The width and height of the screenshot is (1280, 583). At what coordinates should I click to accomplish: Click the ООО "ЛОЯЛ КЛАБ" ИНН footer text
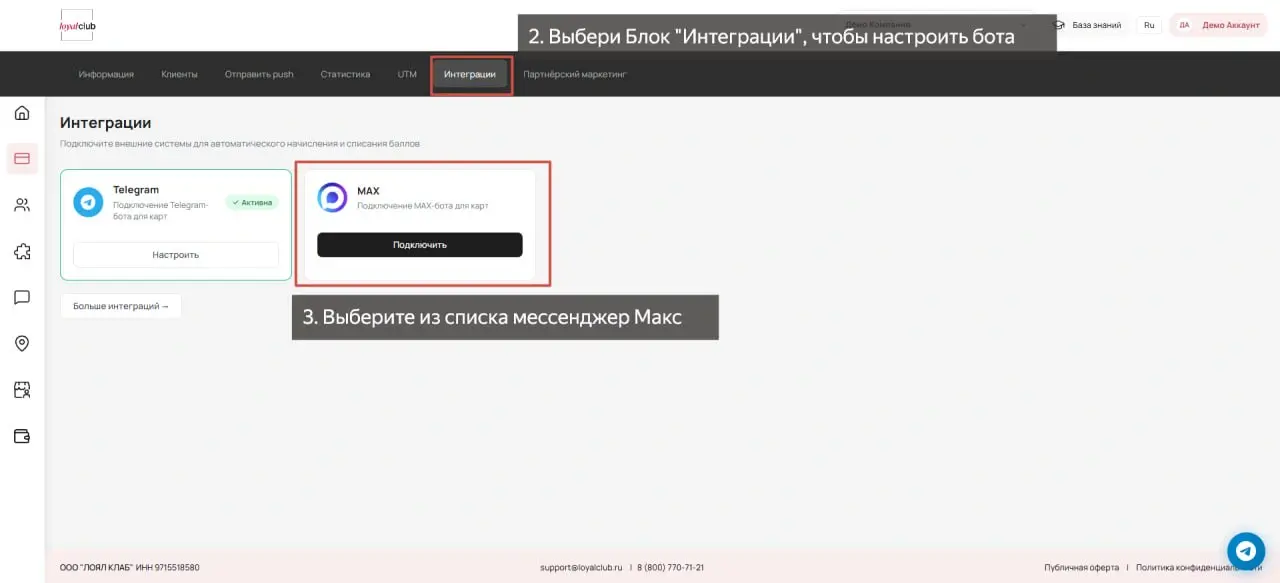pyautogui.click(x=129, y=567)
